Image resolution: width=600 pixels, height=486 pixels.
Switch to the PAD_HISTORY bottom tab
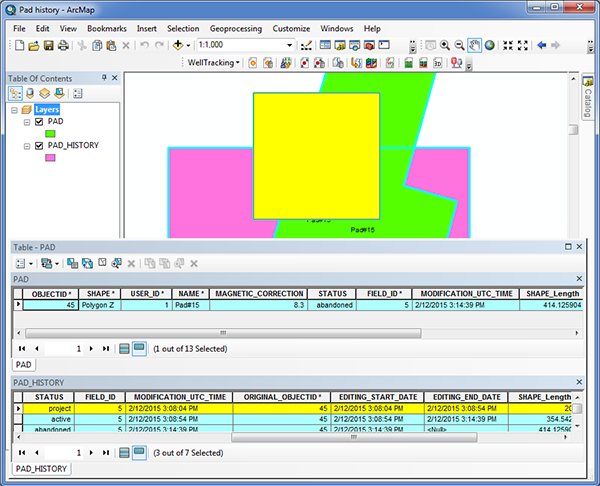pyautogui.click(x=41, y=469)
